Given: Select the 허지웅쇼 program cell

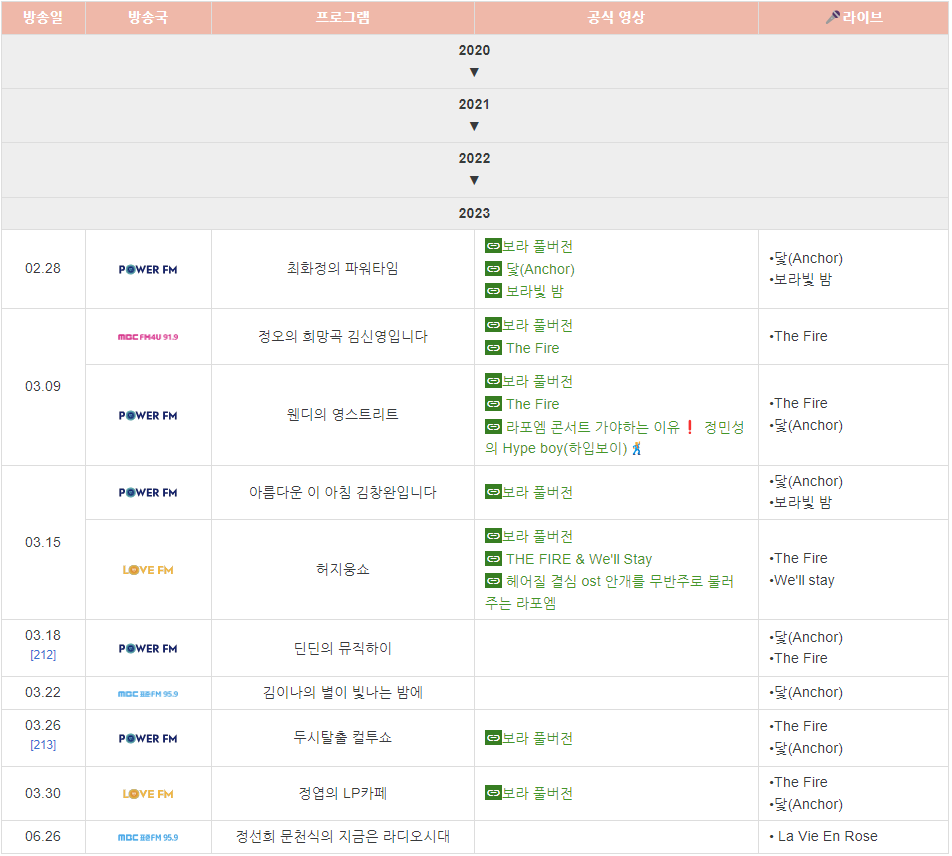Looking at the screenshot, I should [343, 569].
